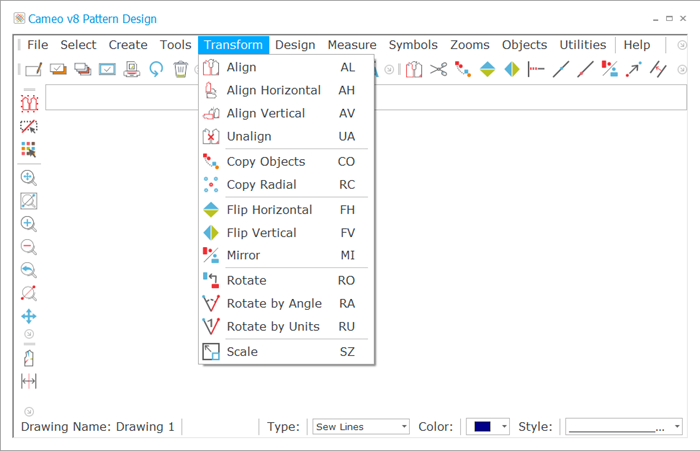The image size is (700, 451).
Task: Click the zoom window framed magnifier icon
Action: tap(29, 201)
